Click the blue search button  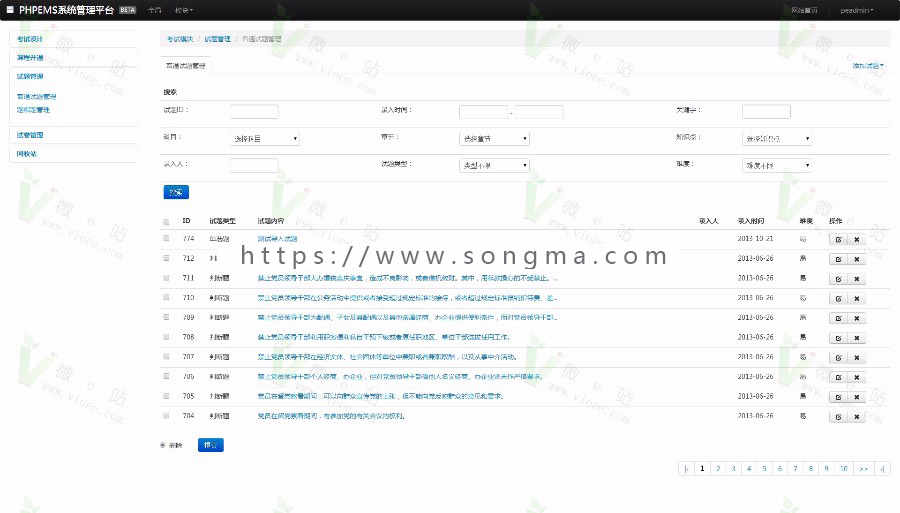(176, 192)
